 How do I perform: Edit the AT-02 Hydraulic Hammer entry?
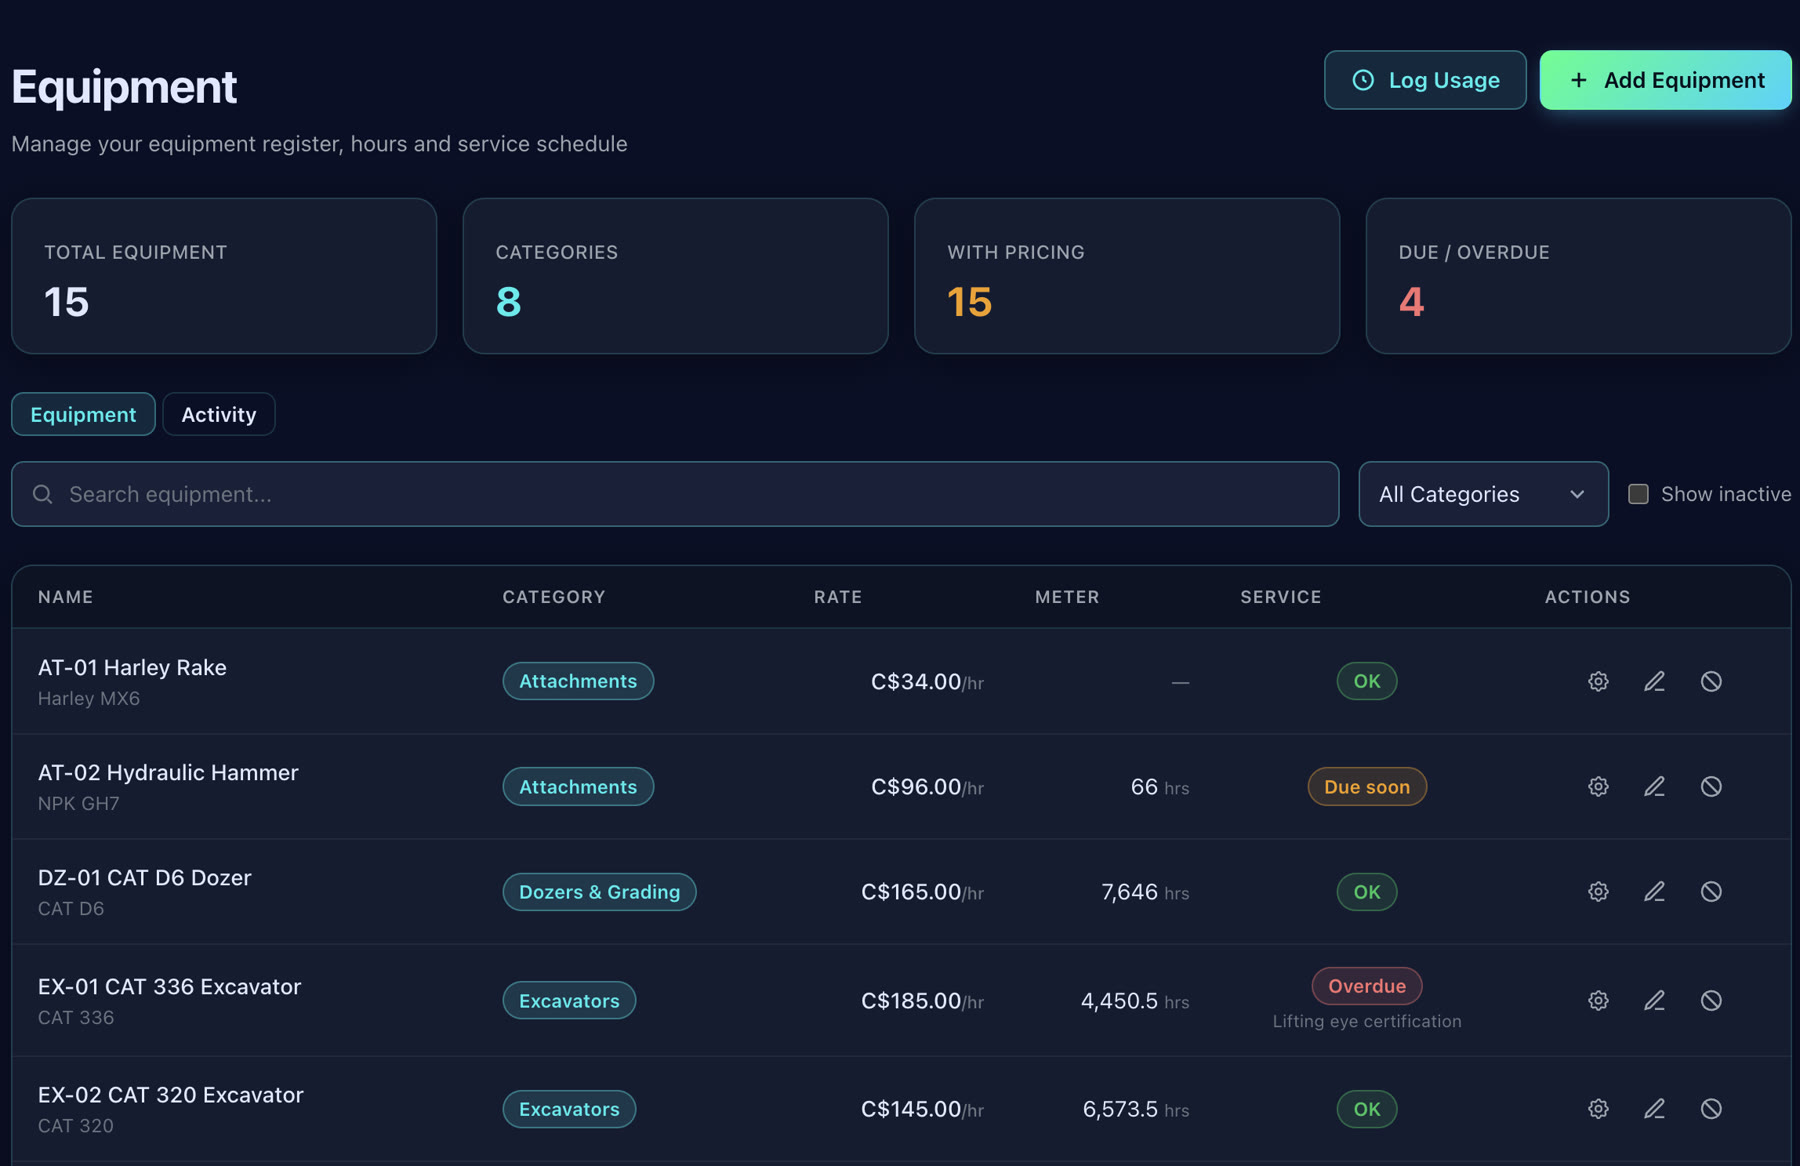point(1655,787)
